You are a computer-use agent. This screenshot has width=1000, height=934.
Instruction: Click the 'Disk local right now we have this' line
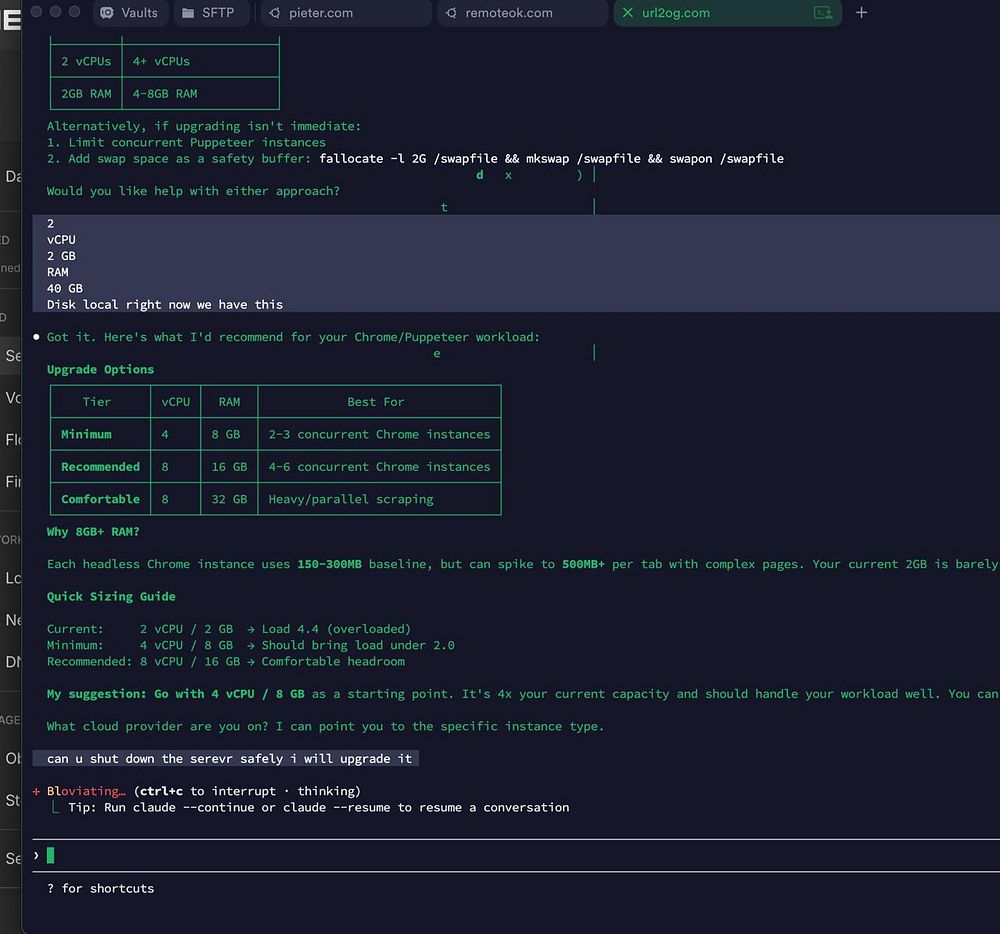coord(165,305)
